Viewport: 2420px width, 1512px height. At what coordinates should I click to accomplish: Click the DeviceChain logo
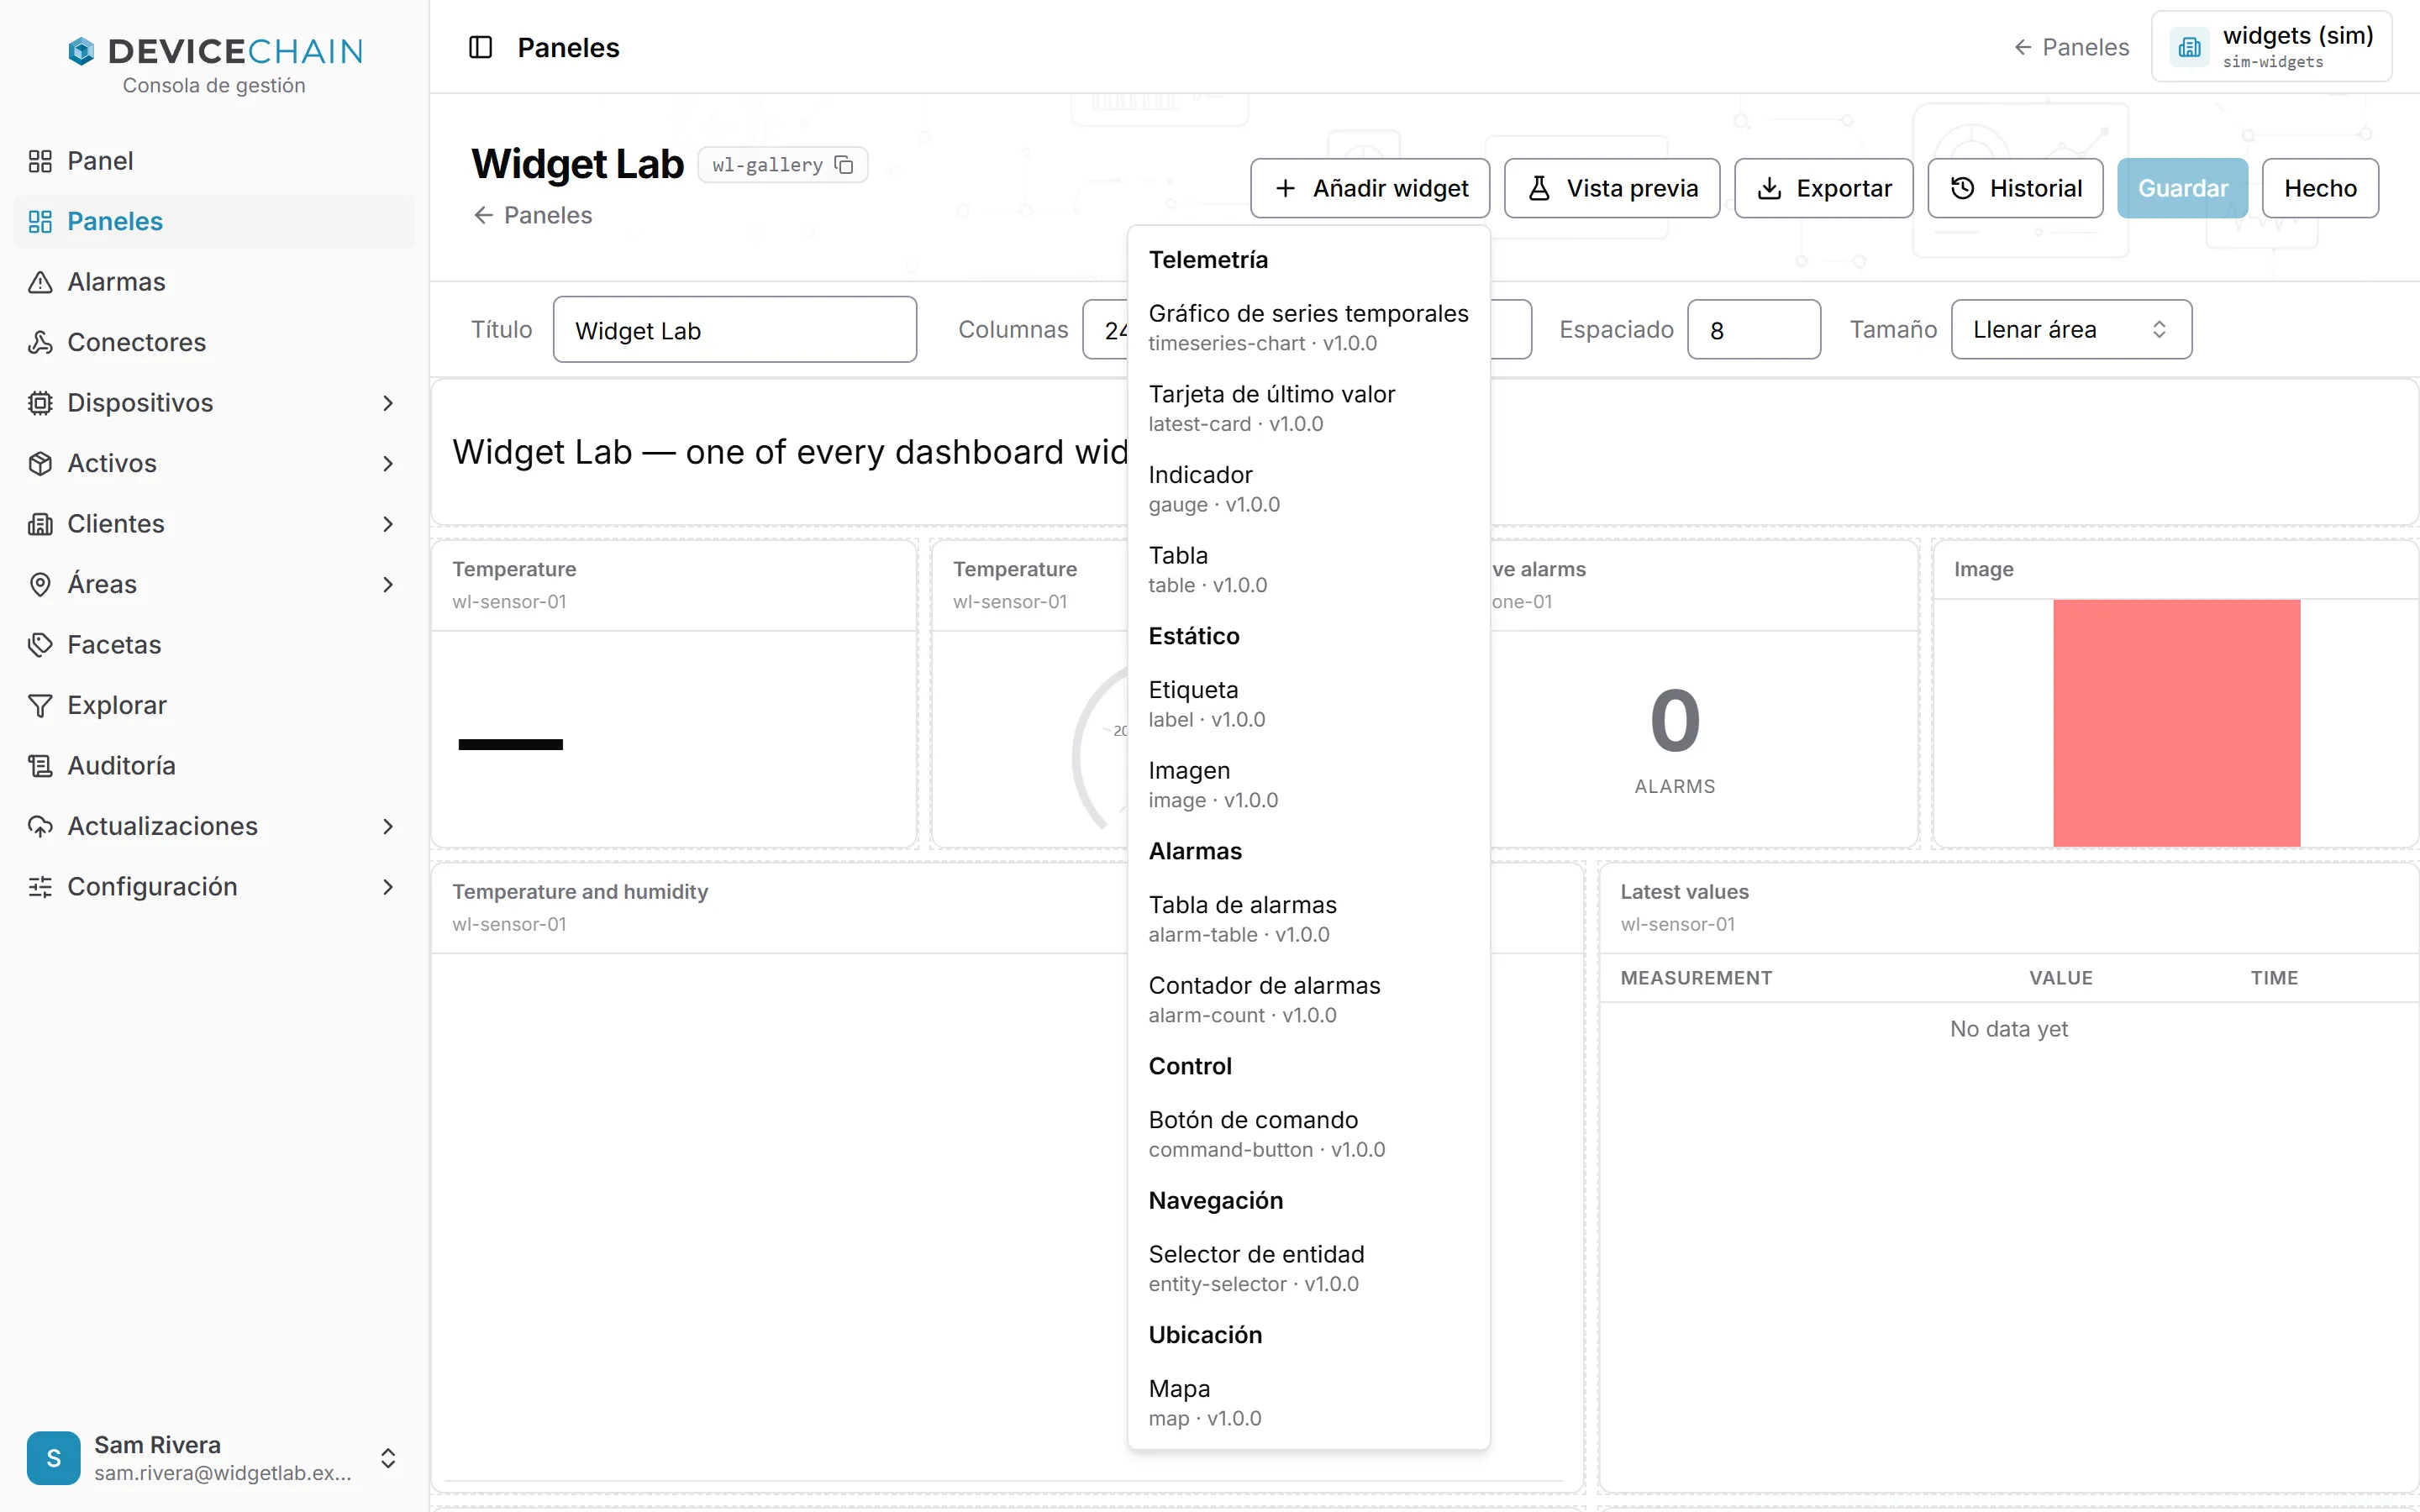coord(214,51)
